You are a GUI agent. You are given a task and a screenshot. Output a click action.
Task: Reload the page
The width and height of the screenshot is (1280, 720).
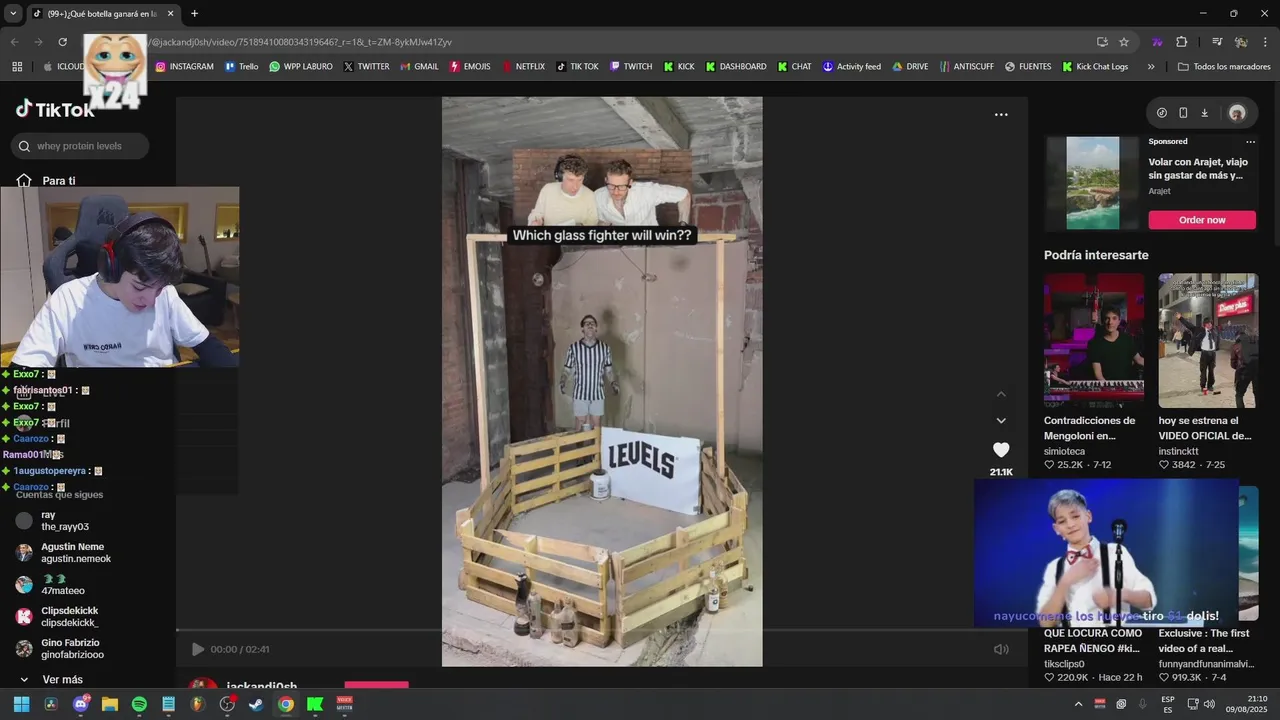(62, 42)
